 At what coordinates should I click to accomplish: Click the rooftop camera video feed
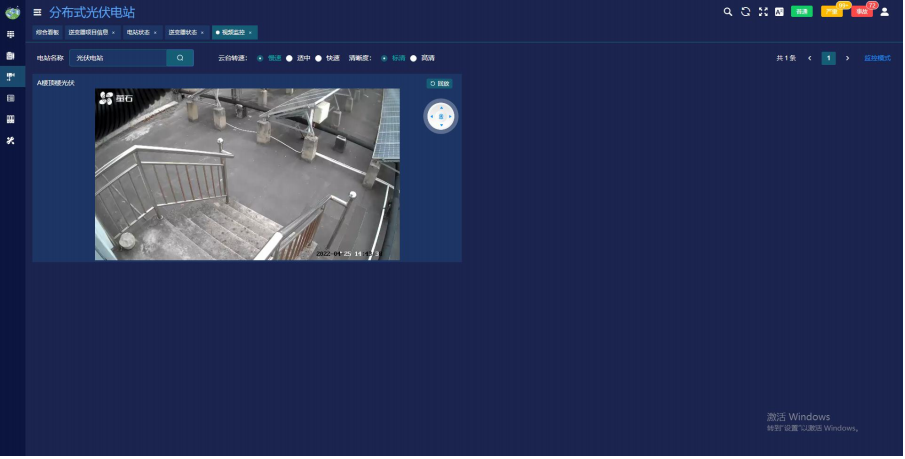[x=247, y=174]
